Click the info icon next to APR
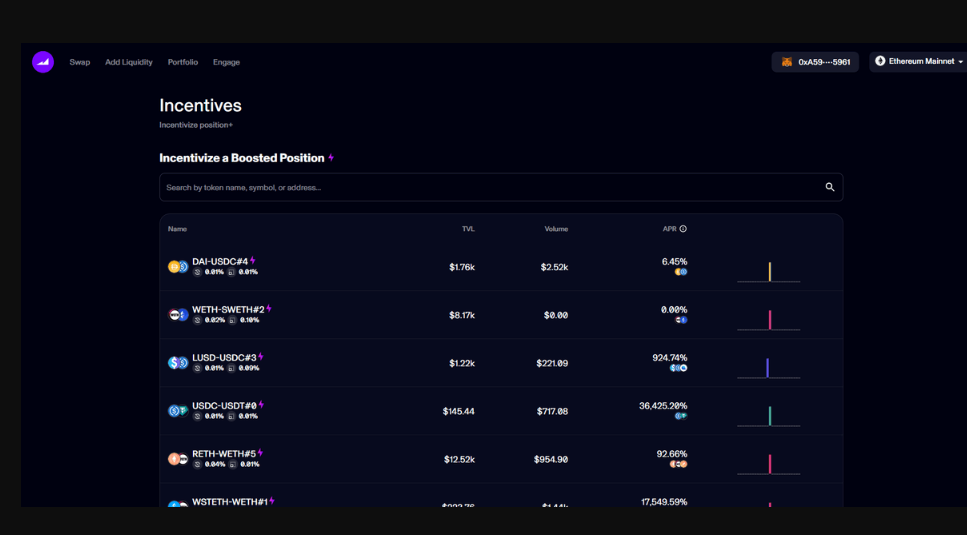 [683, 229]
